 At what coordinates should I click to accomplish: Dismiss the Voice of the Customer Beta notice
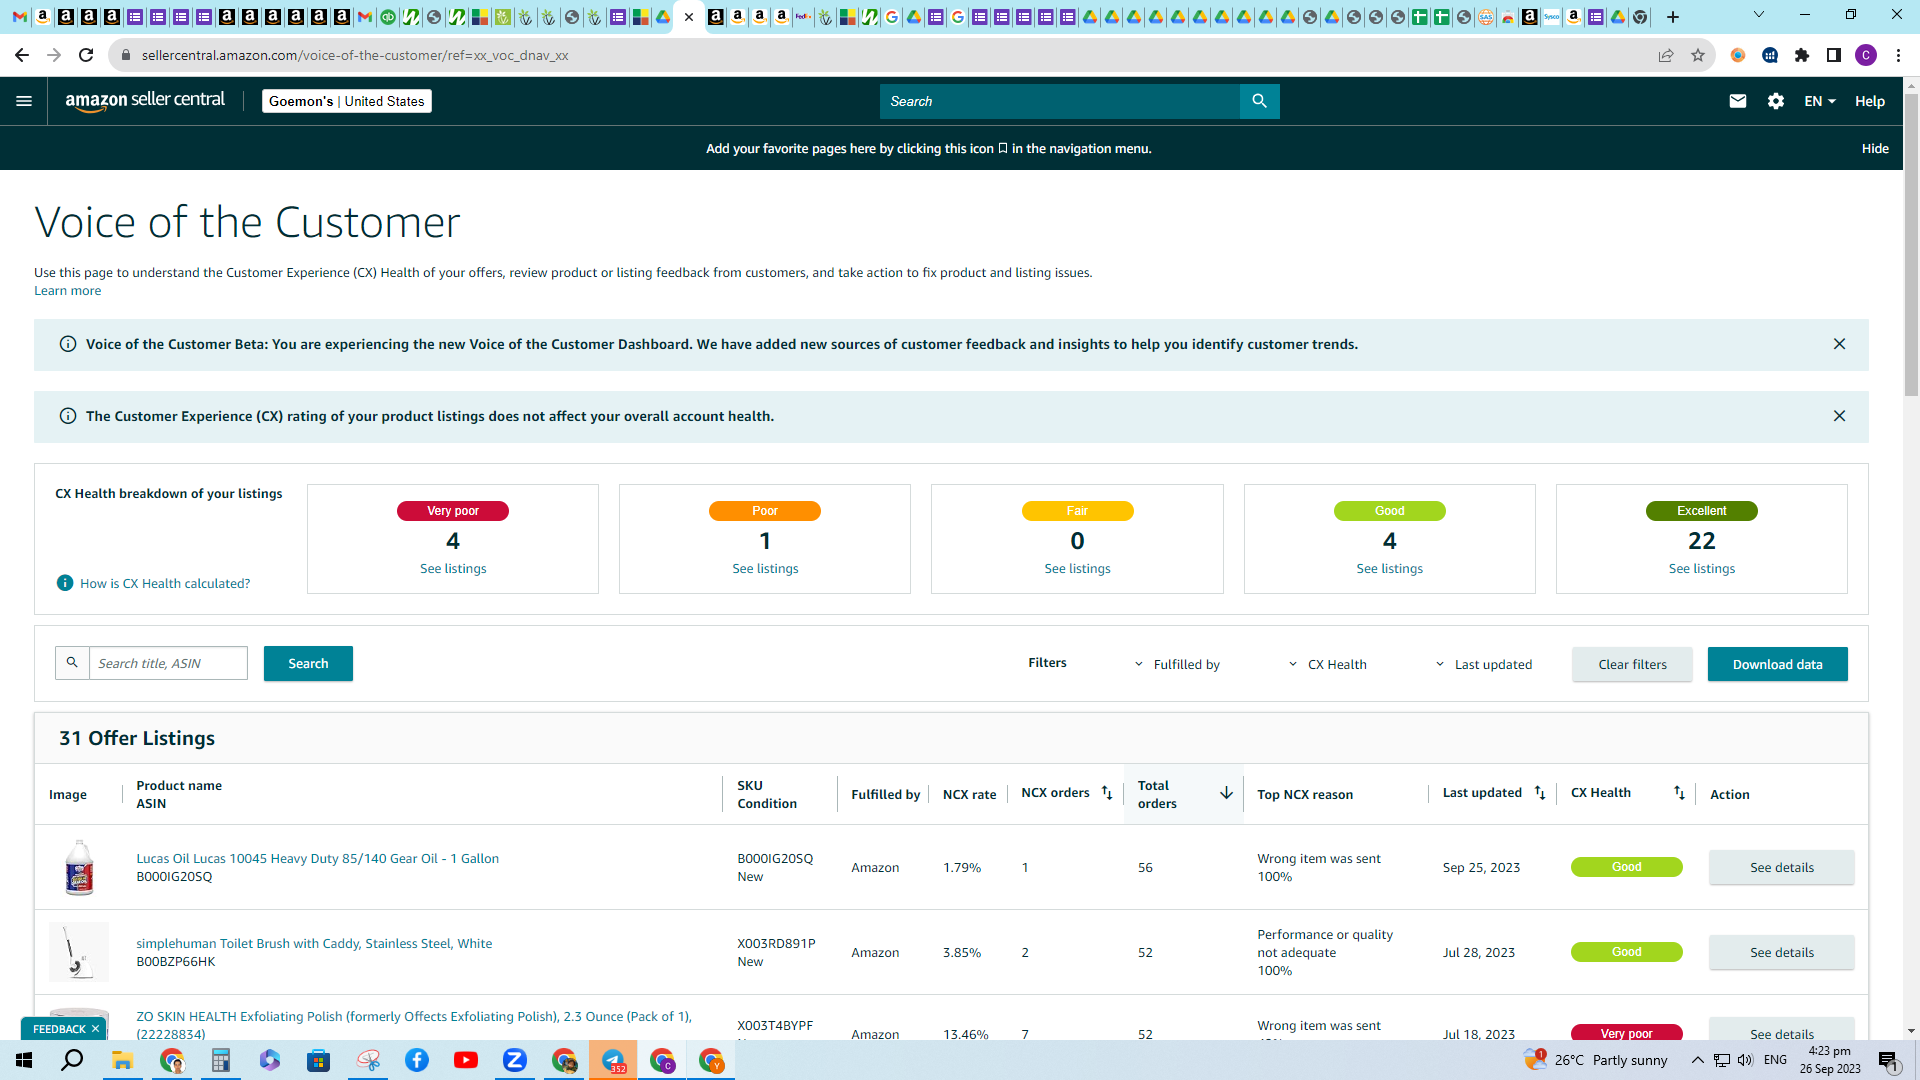tap(1839, 344)
